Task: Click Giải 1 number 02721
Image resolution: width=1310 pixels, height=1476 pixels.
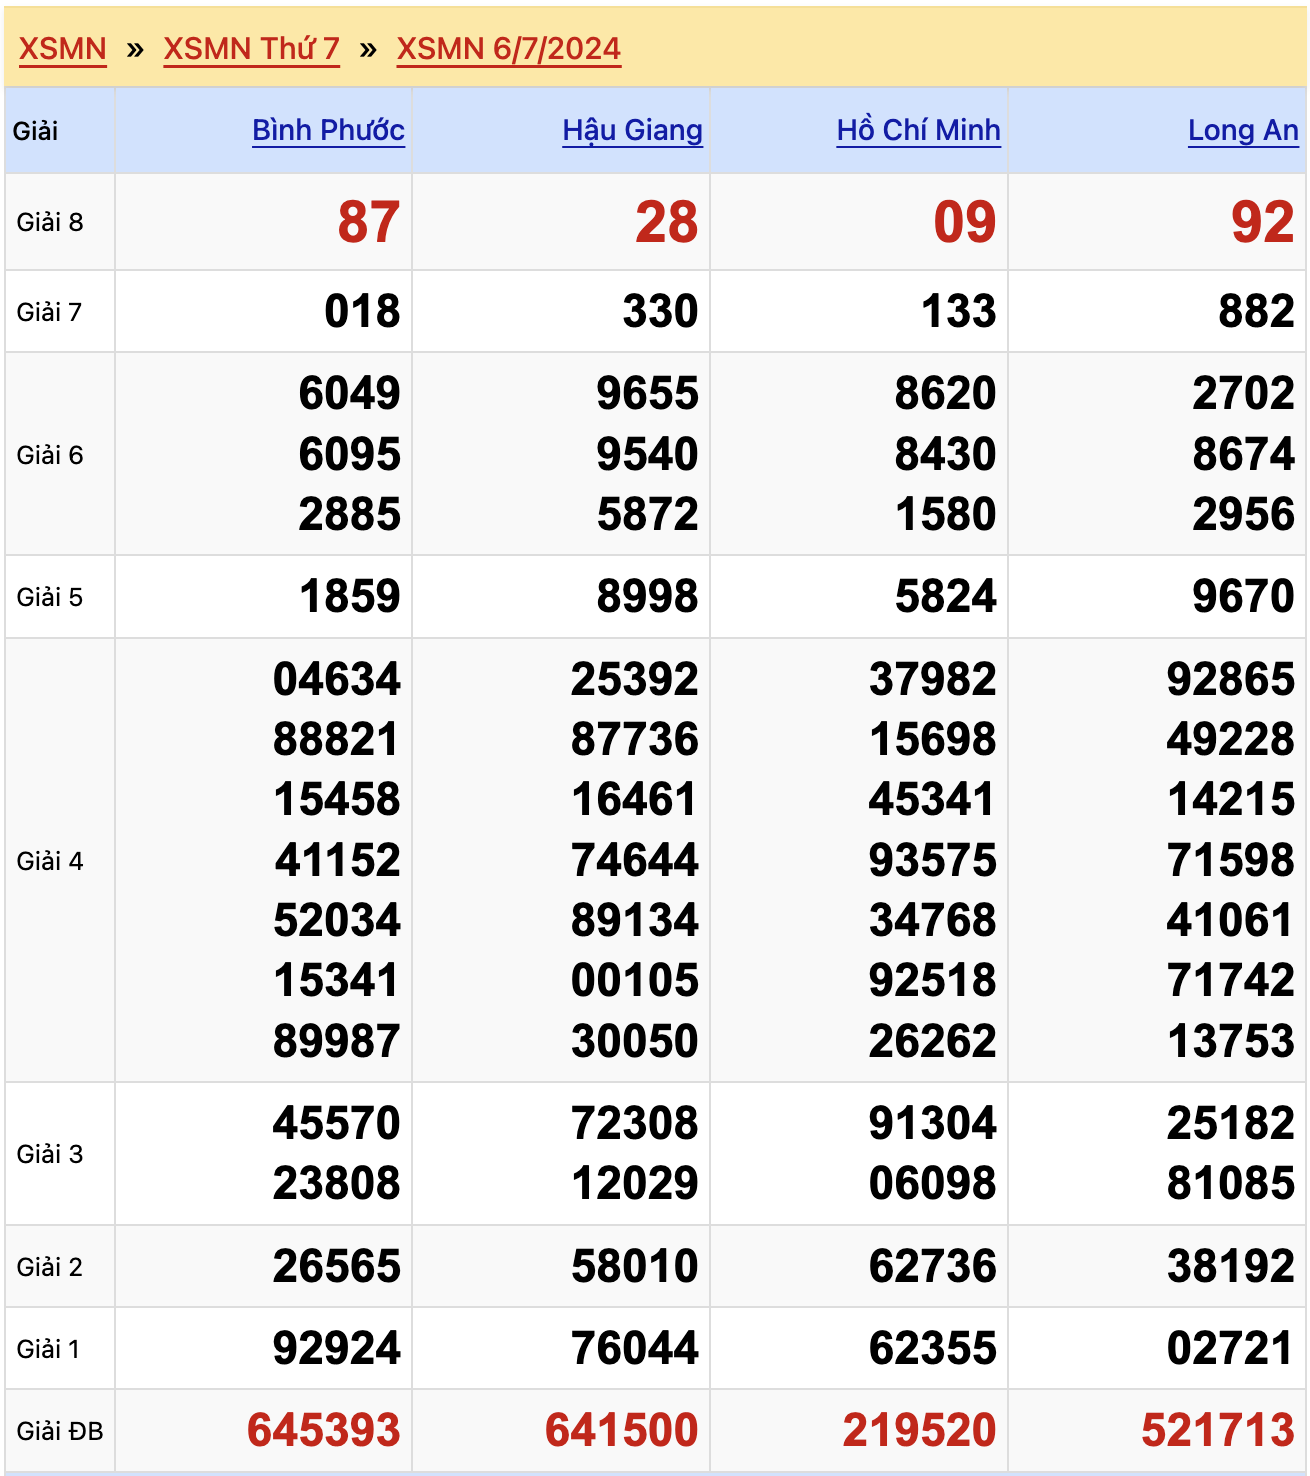Action: 1231,1348
